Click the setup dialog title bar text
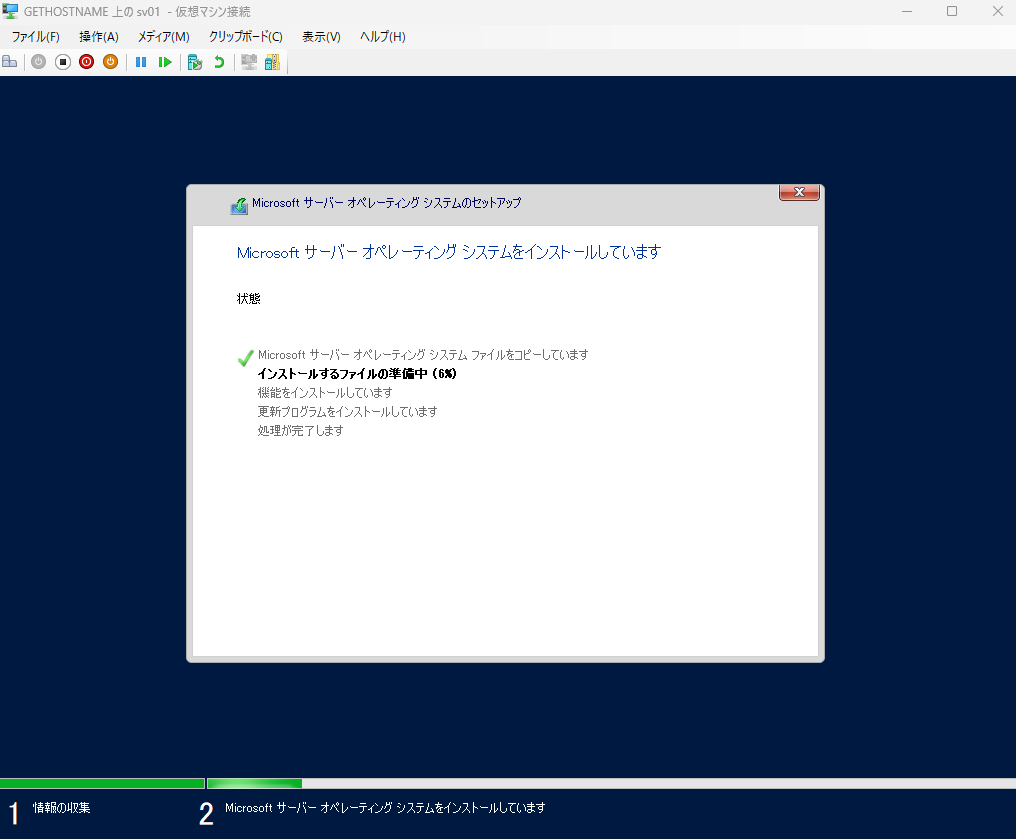This screenshot has height=839, width=1016. 386,203
